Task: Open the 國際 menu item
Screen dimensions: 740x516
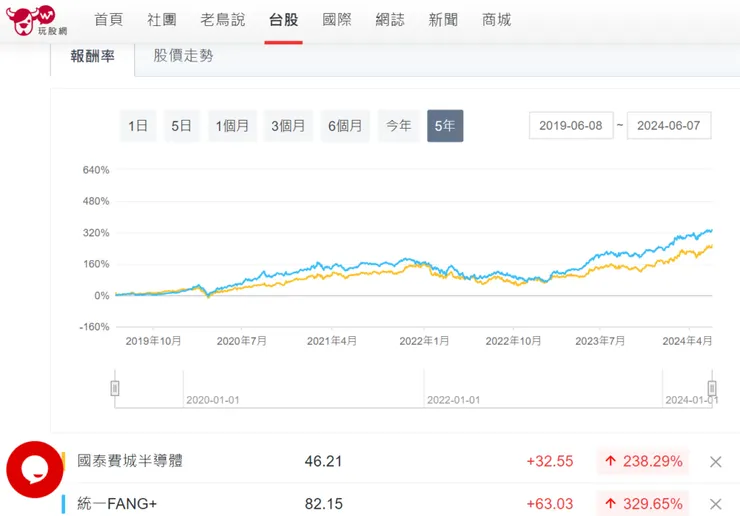Action: pyautogui.click(x=337, y=20)
